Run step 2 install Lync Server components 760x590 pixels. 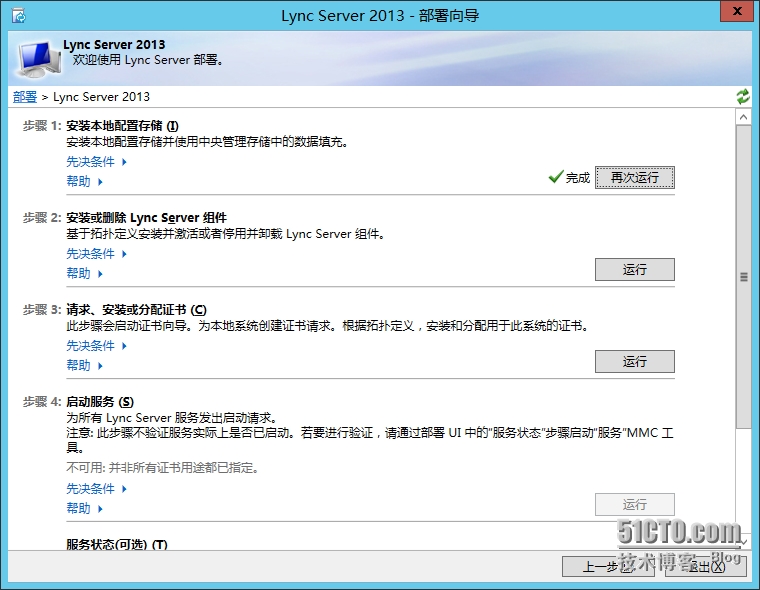pyautogui.click(x=634, y=269)
